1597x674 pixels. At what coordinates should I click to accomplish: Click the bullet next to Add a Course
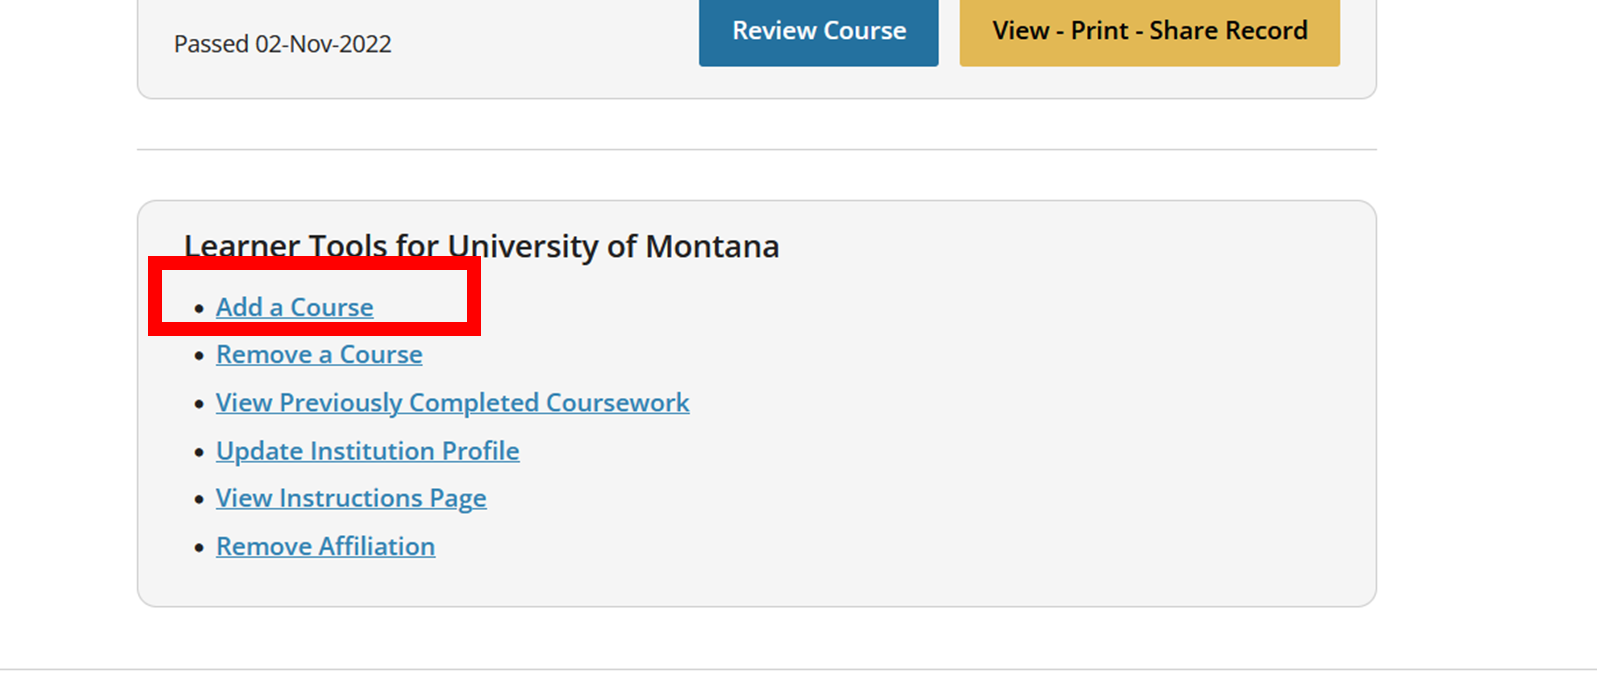199,308
